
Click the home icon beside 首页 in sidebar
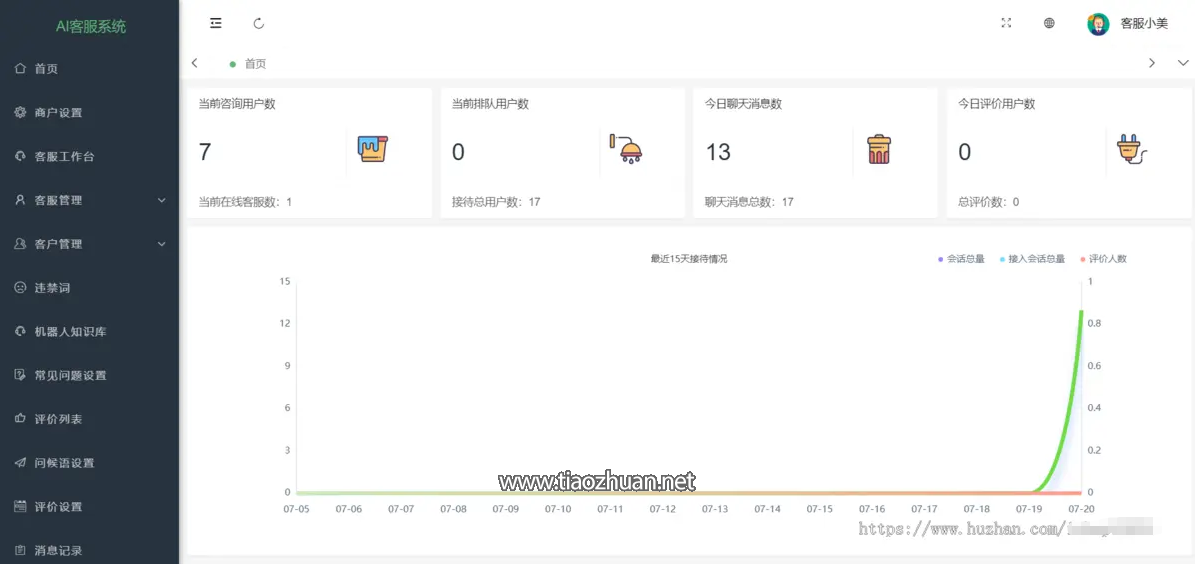21,69
